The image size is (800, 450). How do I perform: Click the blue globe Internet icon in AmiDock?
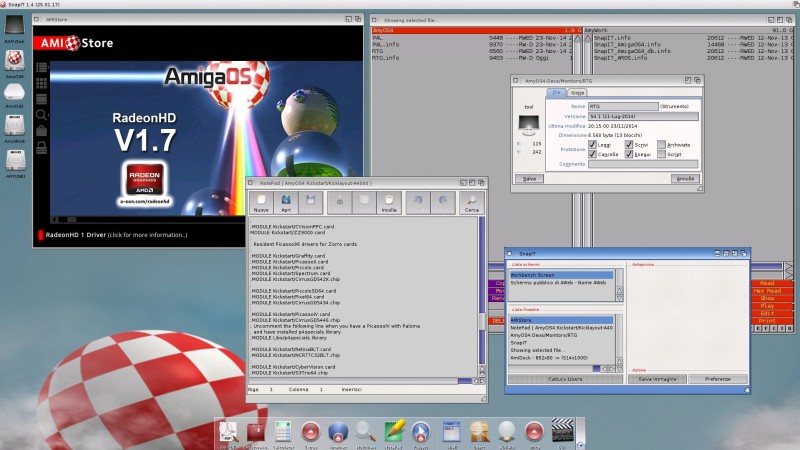tap(338, 433)
